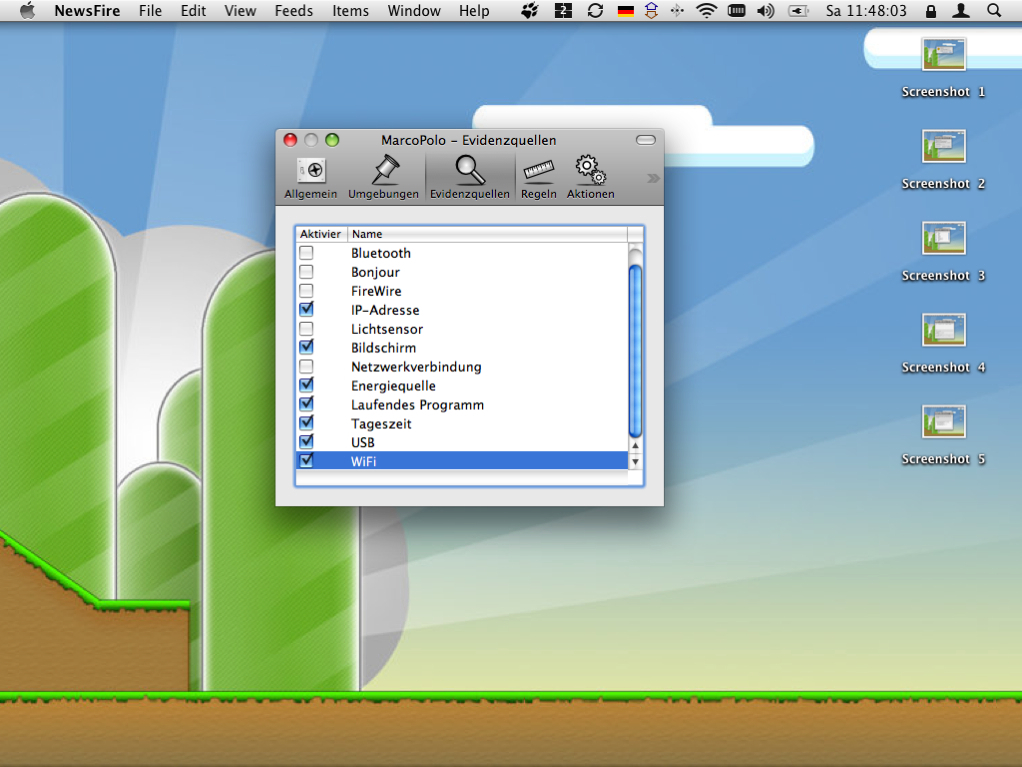This screenshot has width=1022, height=767.
Task: Open the volume speaker menu
Action: [766, 10]
